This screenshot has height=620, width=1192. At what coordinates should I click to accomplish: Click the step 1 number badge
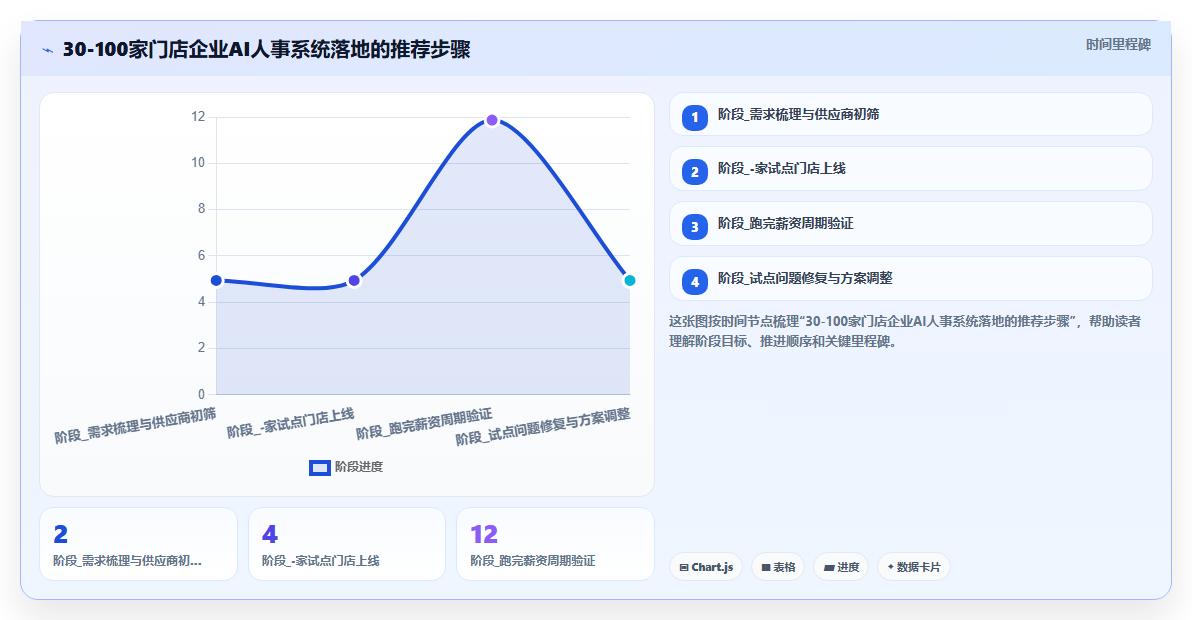click(x=695, y=118)
